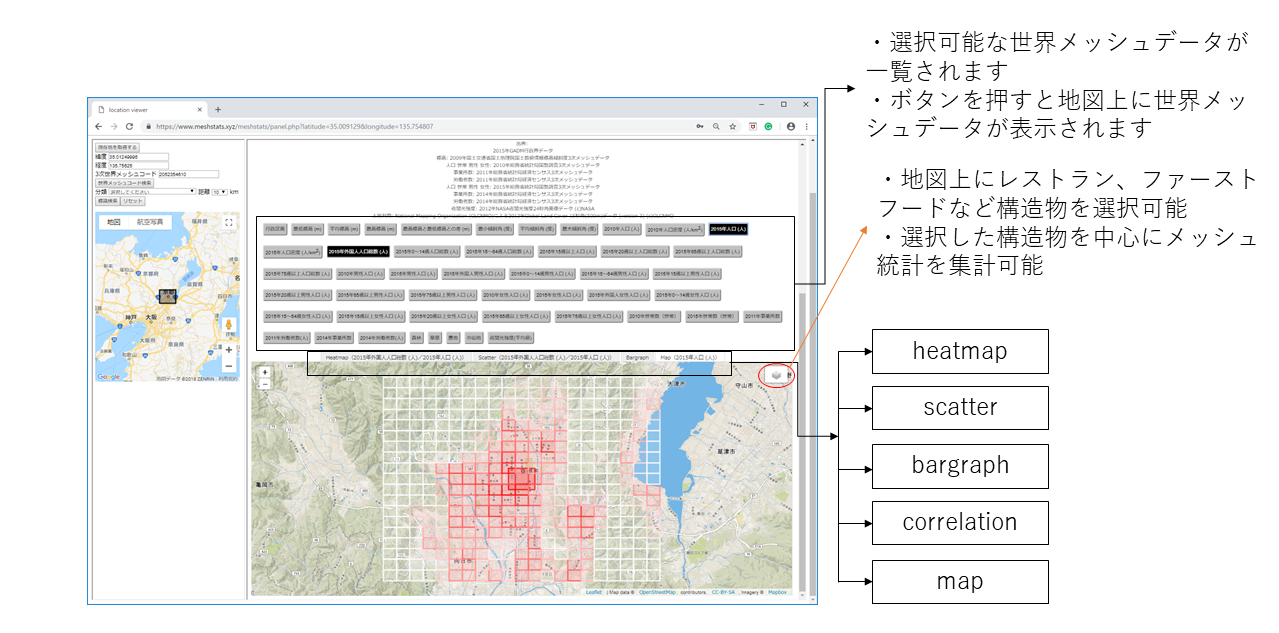Open the 分類 category dropdown
Screen dimensions: 1279x633
click(x=153, y=191)
